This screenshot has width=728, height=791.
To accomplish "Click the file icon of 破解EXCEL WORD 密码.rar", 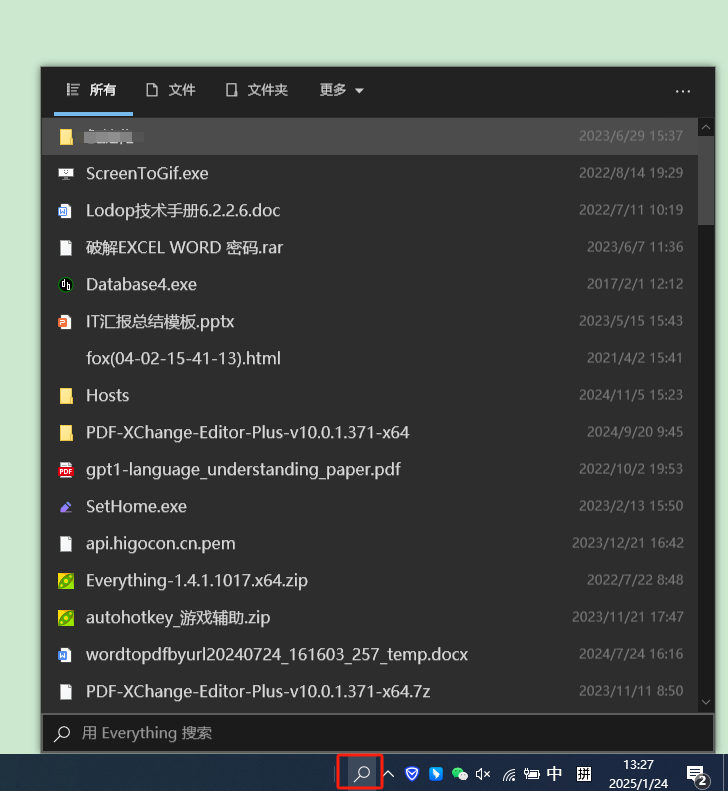I will coord(66,248).
